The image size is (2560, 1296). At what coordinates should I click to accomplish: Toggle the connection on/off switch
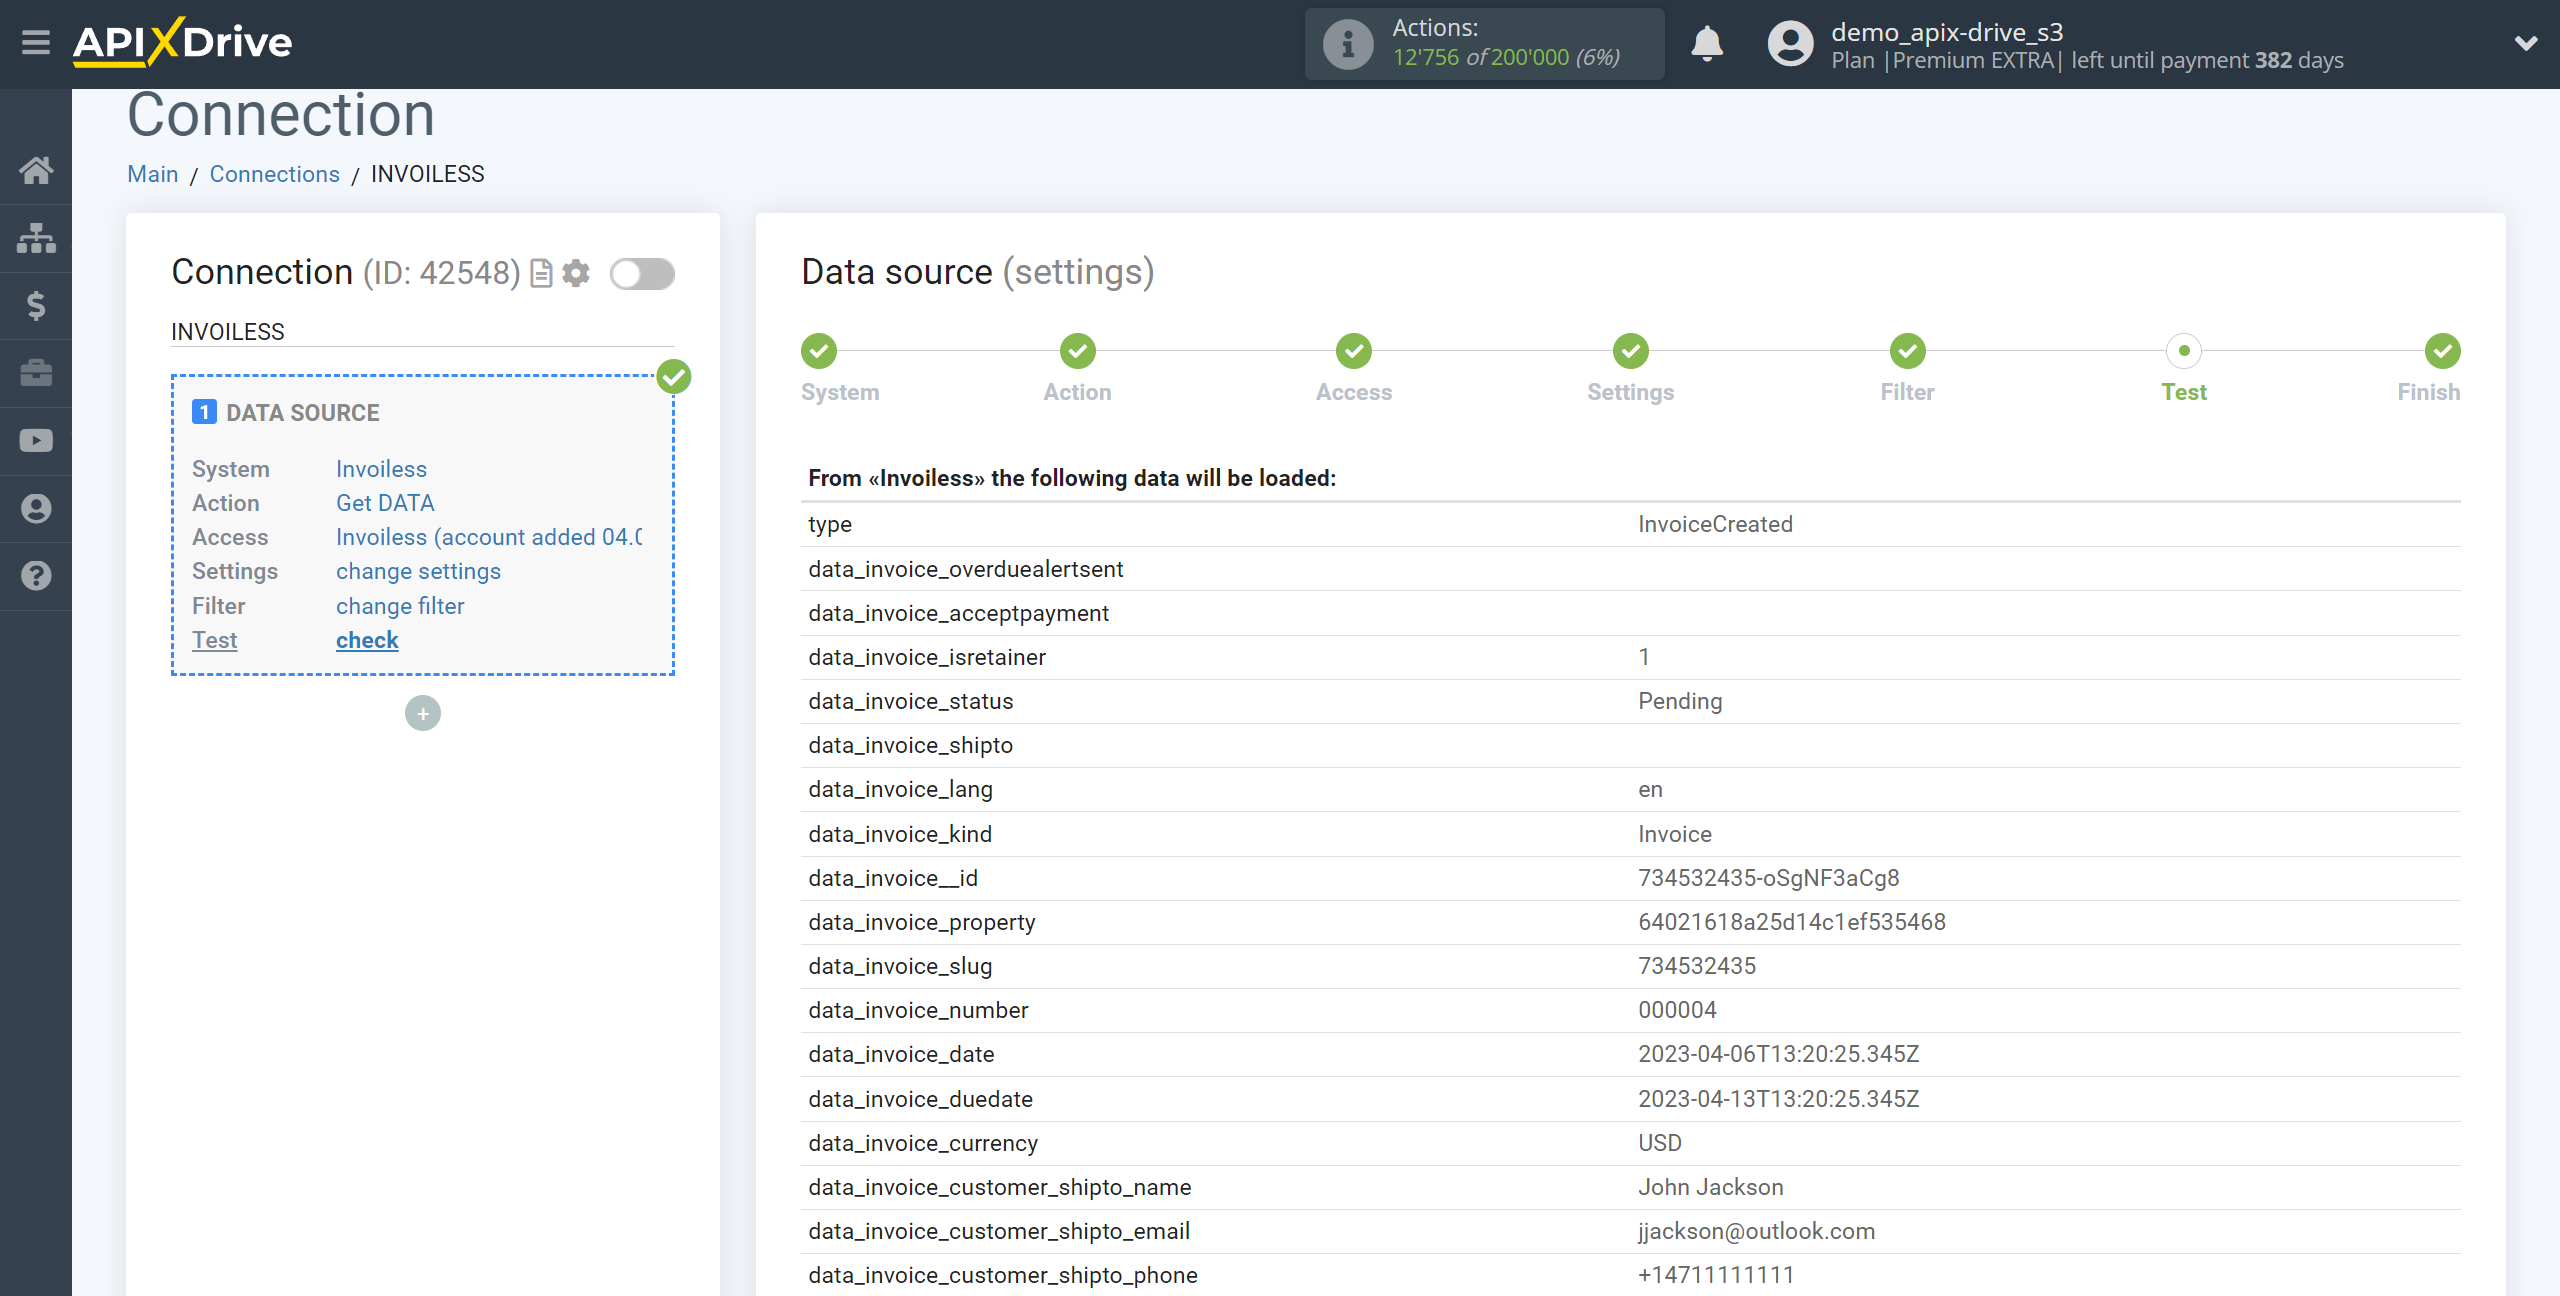coord(642,273)
